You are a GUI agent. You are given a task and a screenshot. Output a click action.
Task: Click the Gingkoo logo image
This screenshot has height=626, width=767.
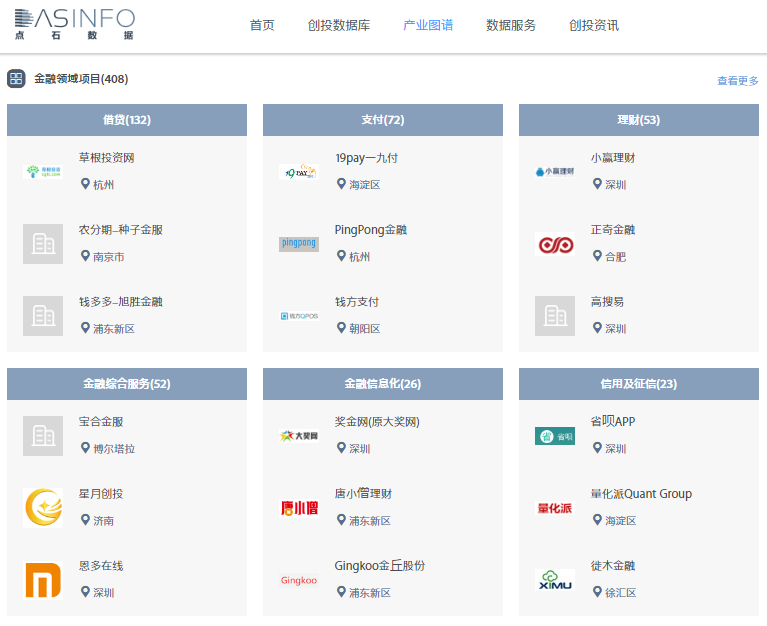[299, 580]
